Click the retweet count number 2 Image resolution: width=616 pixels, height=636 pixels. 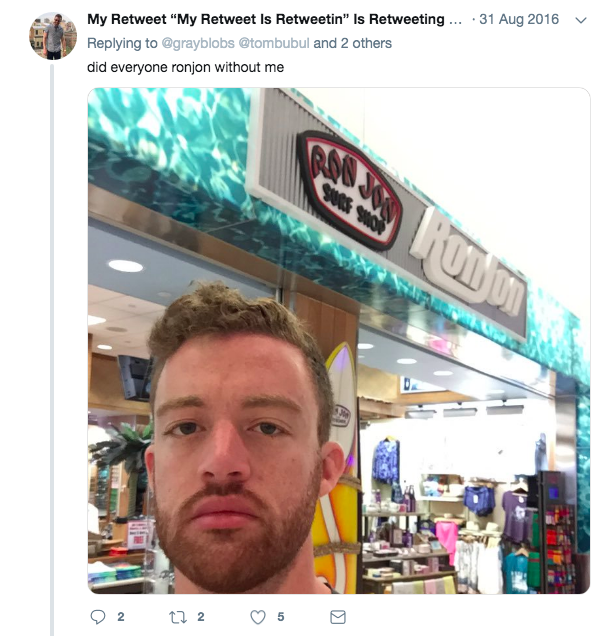(x=201, y=617)
